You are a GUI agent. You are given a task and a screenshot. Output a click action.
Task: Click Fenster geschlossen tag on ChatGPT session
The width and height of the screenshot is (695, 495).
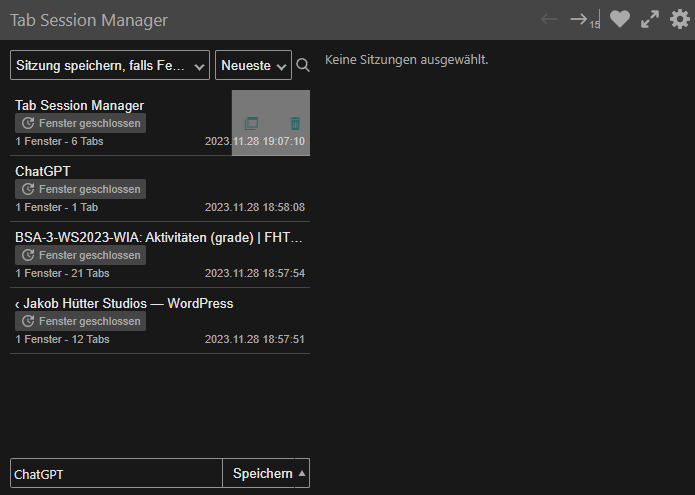tap(80, 189)
